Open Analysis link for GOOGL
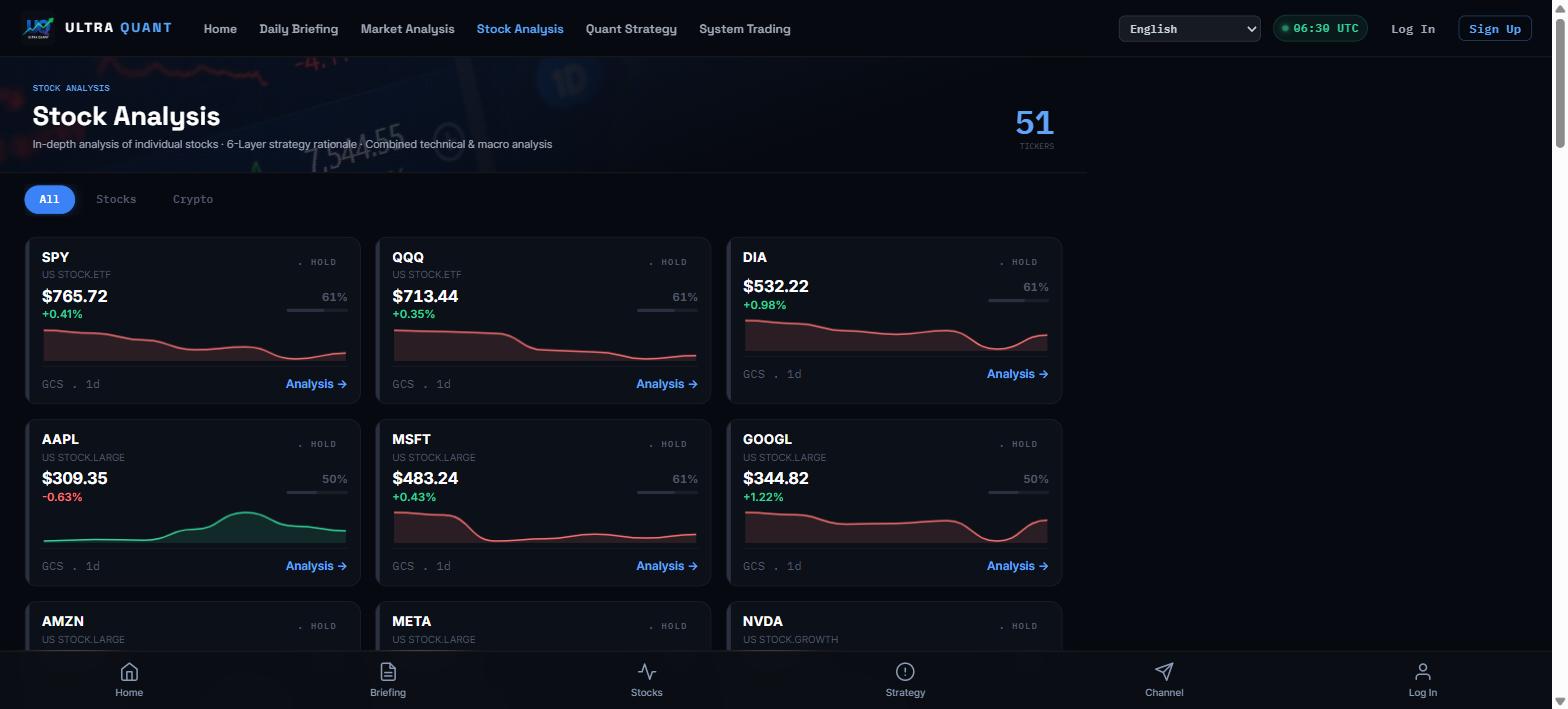The image size is (1568, 709). click(x=1018, y=566)
